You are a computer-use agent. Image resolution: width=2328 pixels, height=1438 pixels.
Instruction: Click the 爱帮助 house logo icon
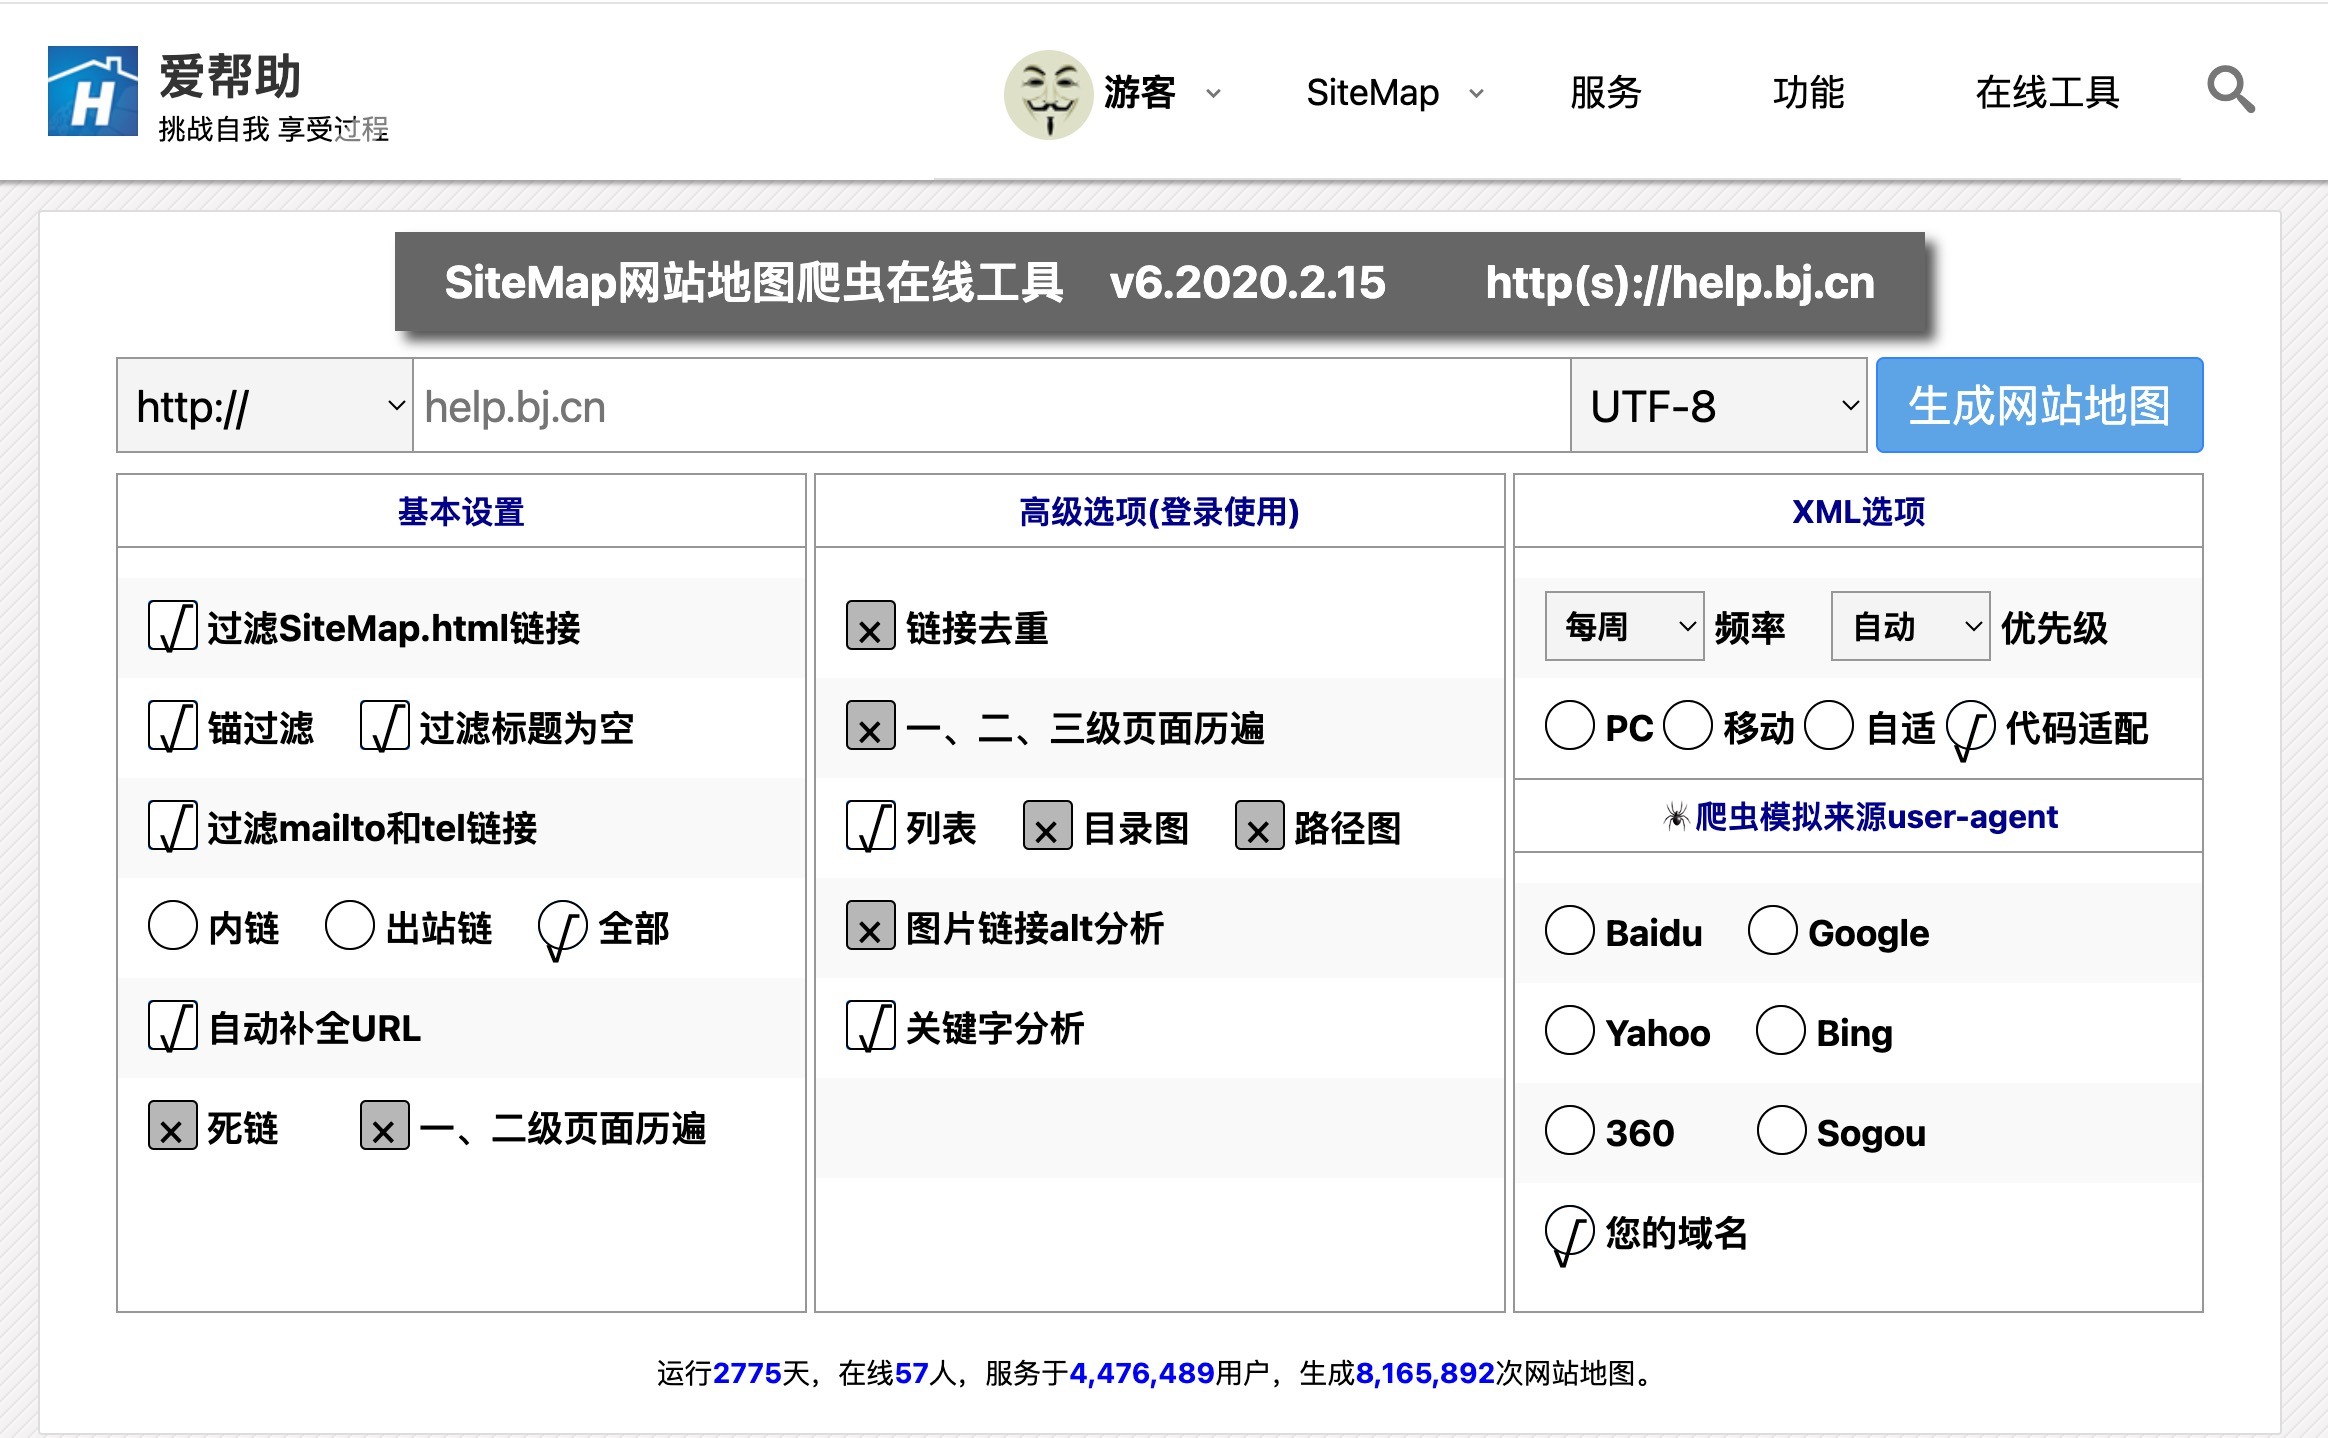[x=93, y=91]
